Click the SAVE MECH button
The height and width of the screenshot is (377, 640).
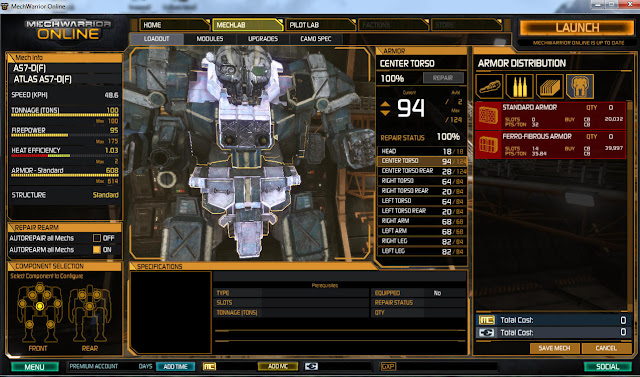554,348
